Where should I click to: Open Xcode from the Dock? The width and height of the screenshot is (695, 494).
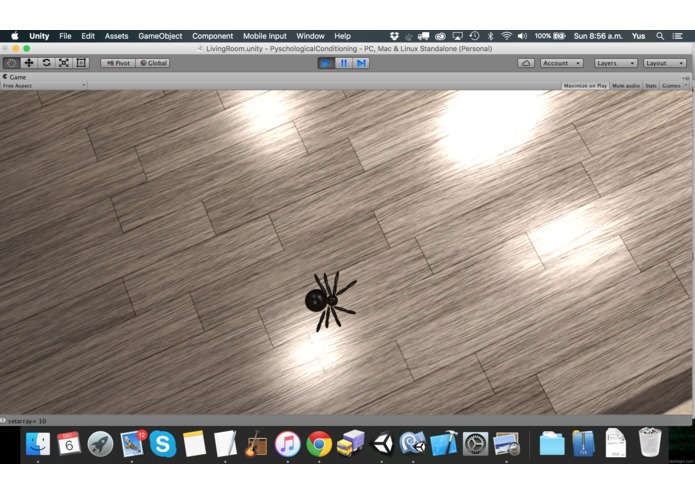click(444, 443)
